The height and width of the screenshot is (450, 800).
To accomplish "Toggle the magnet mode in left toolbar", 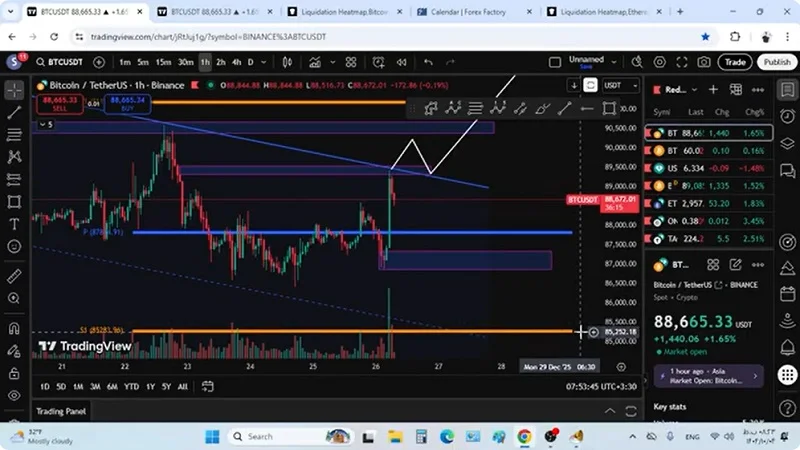I will point(14,327).
